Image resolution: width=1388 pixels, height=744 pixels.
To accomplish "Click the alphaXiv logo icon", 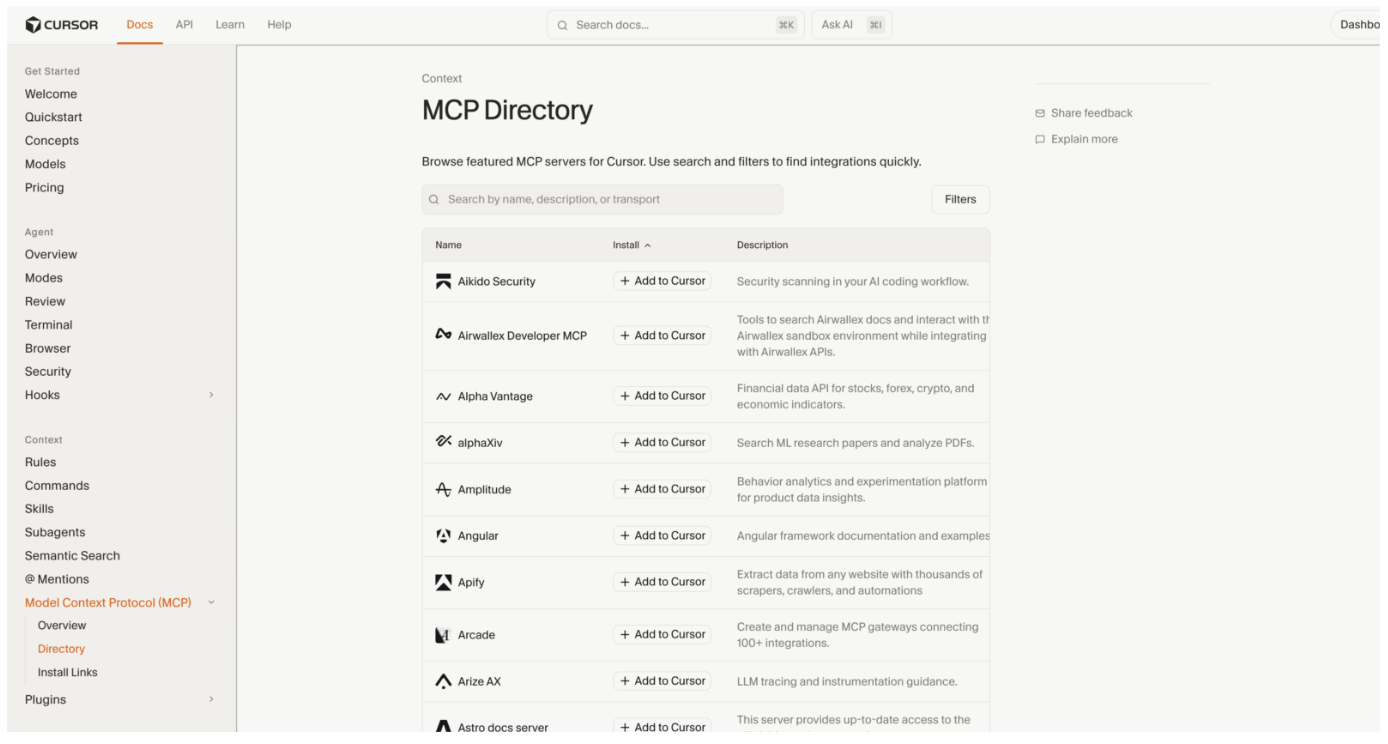I will coord(443,442).
